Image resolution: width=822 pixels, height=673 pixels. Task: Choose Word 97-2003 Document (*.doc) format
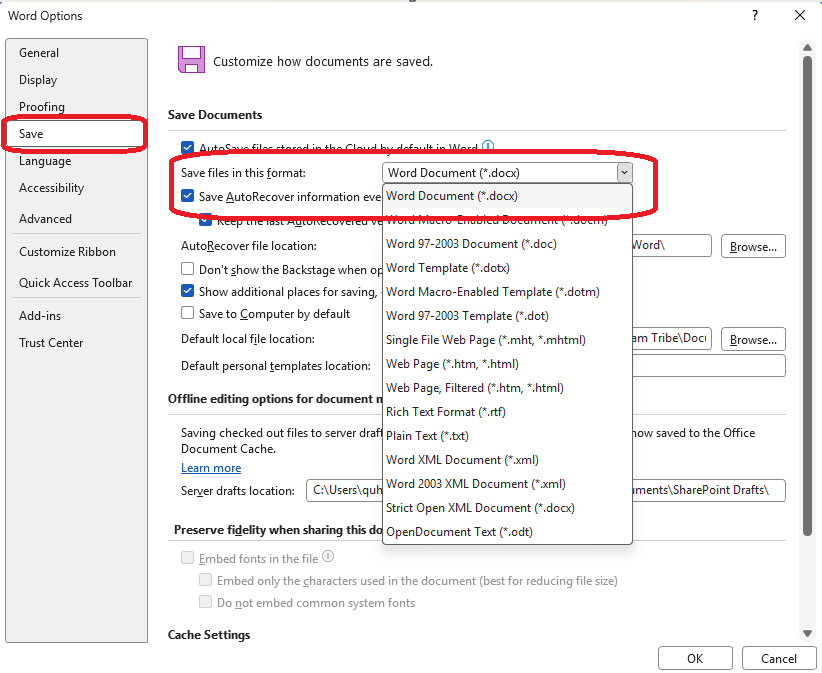[507, 244]
